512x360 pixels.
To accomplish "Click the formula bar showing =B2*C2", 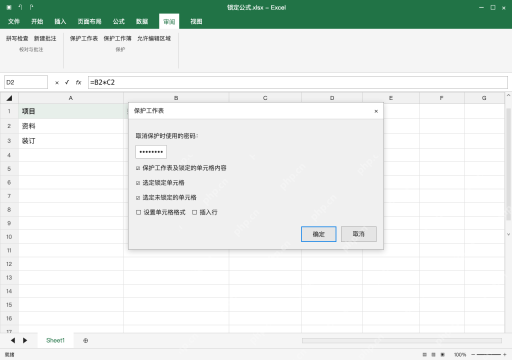I will pos(298,82).
